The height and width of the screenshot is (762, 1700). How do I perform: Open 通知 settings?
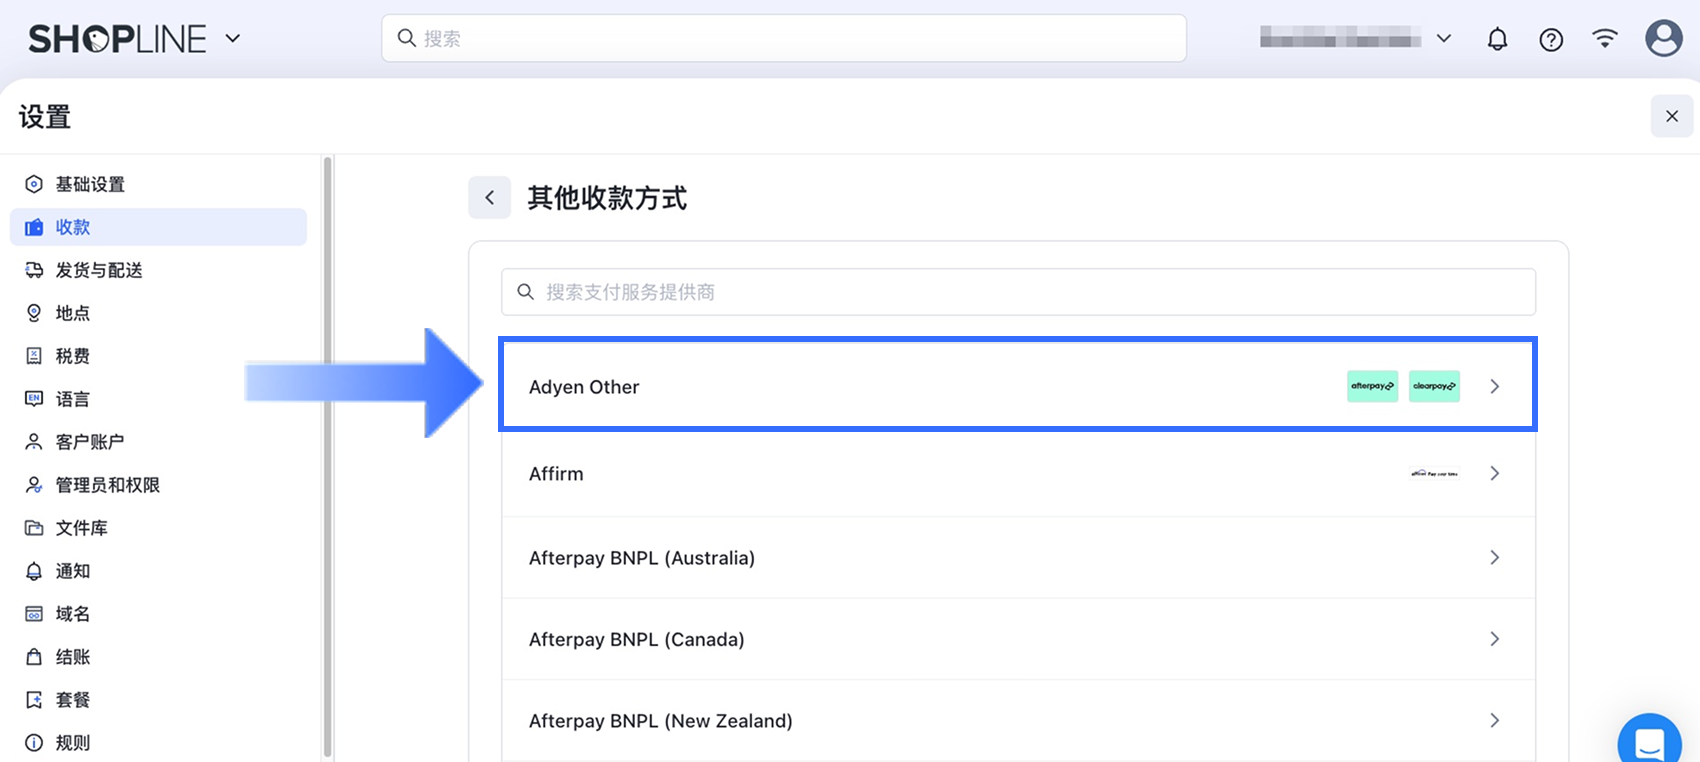[158, 571]
